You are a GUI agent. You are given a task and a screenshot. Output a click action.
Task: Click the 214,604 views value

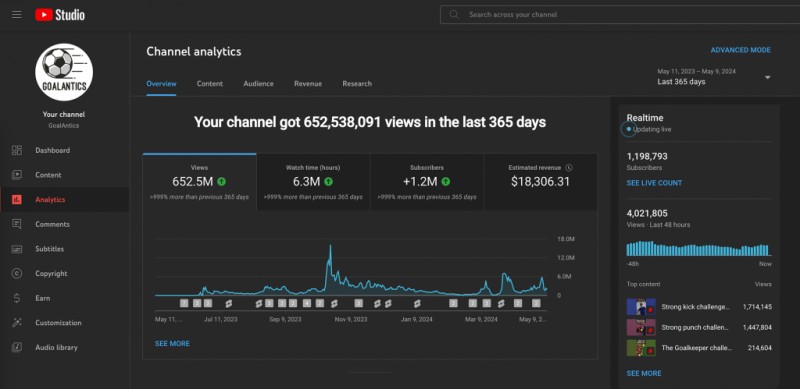pyautogui.click(x=759, y=348)
